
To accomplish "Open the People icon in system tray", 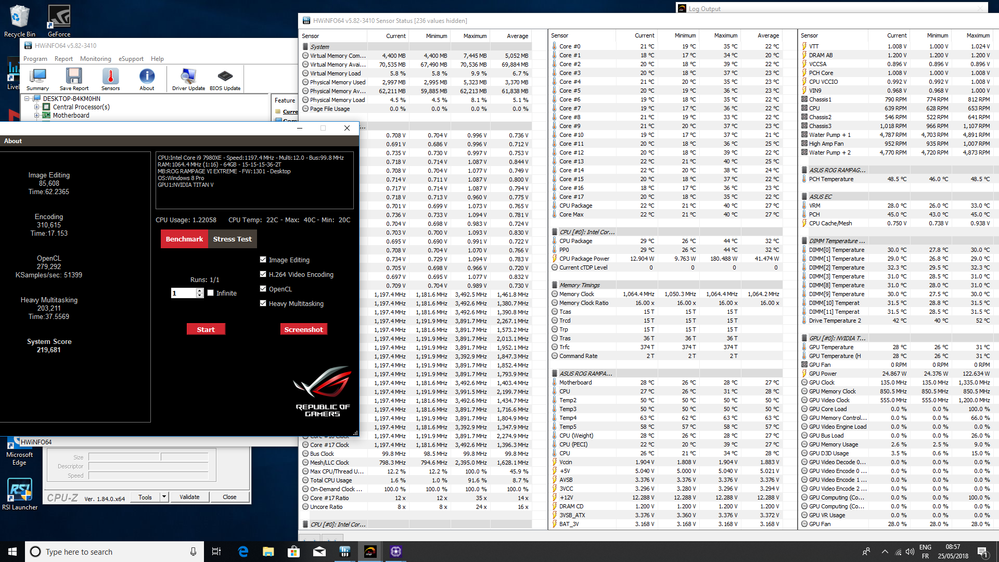I will pos(866,552).
